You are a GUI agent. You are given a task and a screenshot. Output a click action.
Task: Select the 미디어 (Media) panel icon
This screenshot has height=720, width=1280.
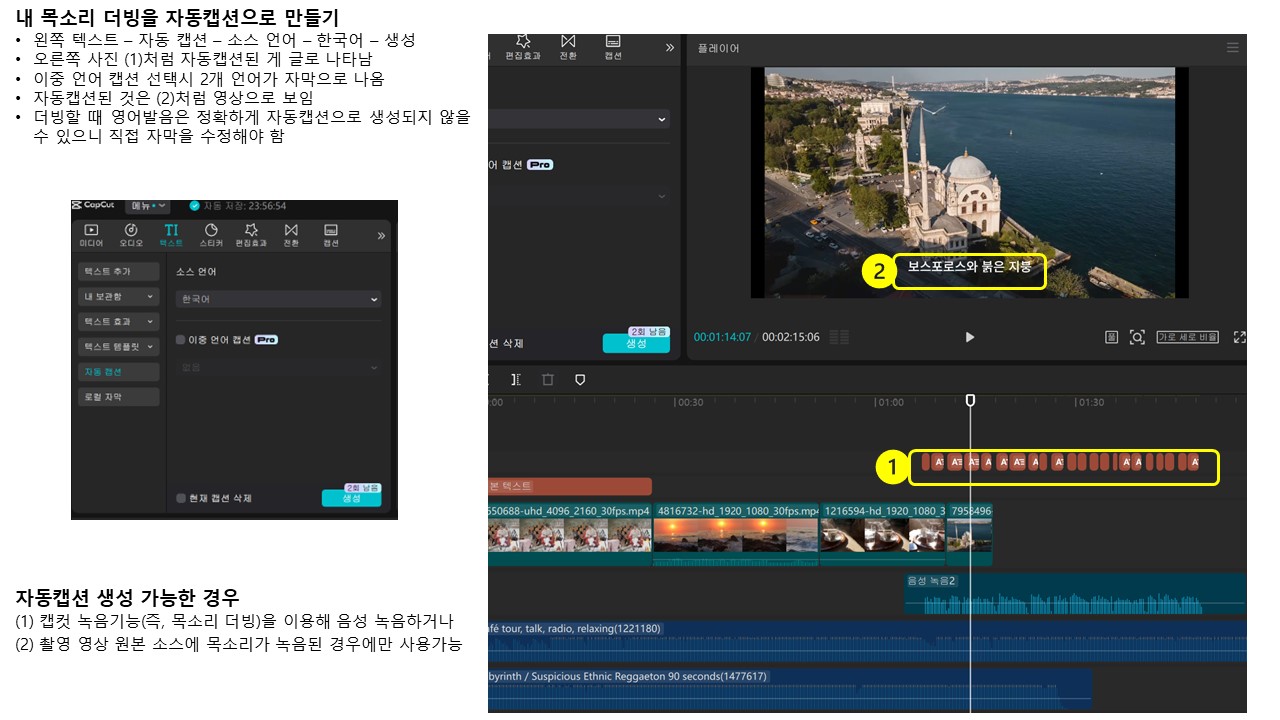(93, 235)
